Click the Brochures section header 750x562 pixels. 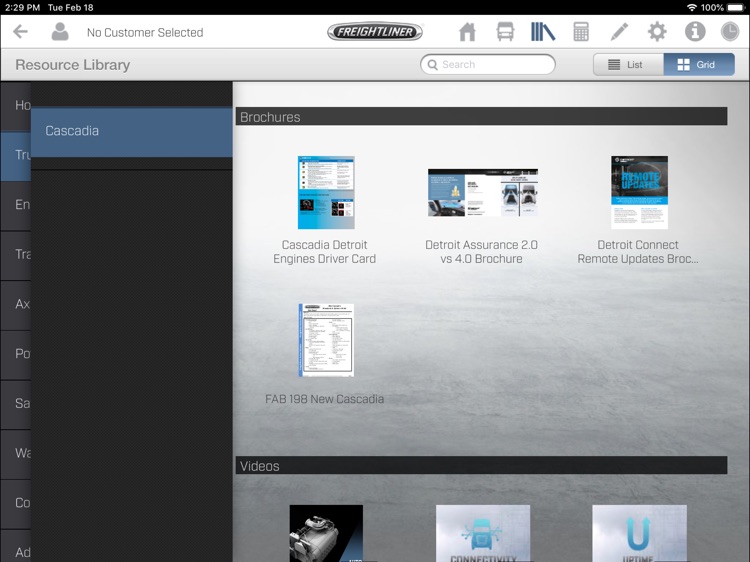481,117
